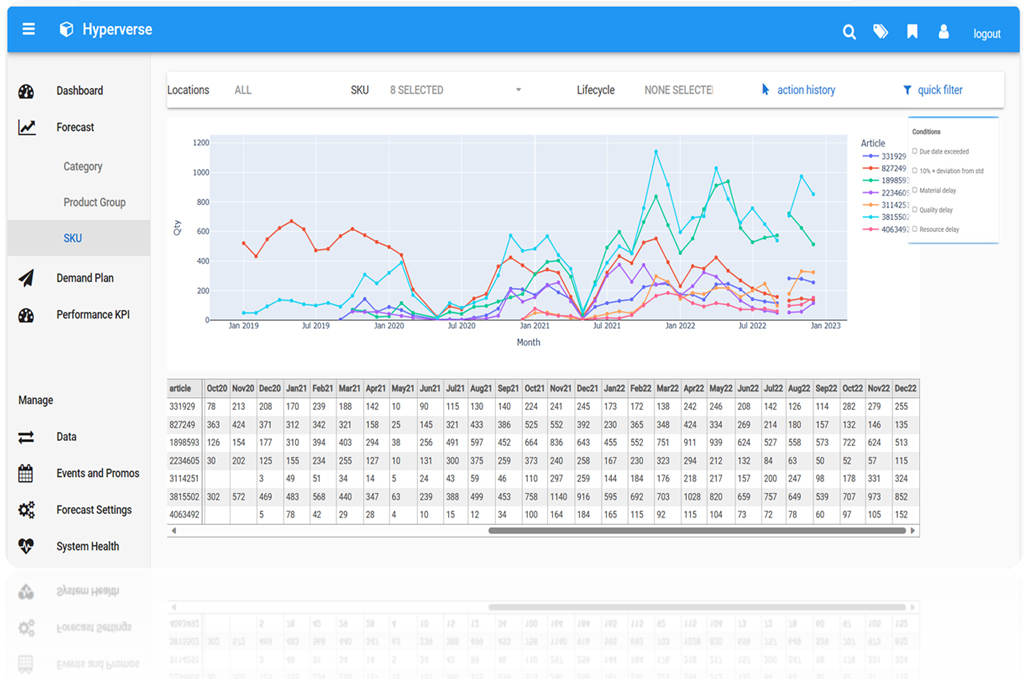Image resolution: width=1025 pixels, height=679 pixels.
Task: Check the Due date exceeded condition
Action: pyautogui.click(x=915, y=151)
